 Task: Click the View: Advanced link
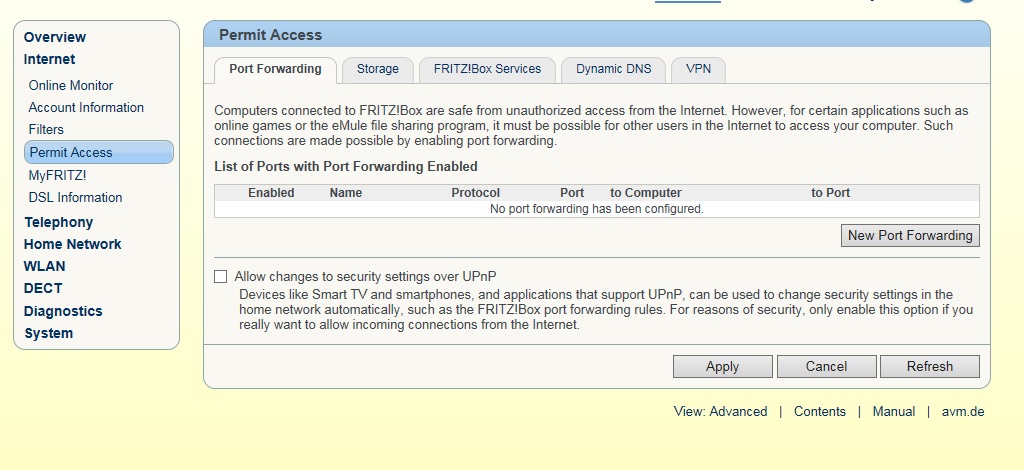(x=720, y=411)
